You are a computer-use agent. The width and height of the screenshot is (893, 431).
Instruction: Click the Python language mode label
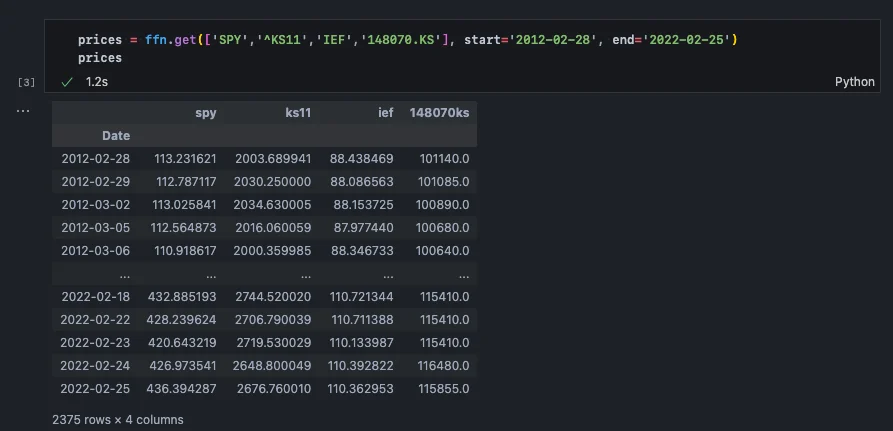[854, 81]
